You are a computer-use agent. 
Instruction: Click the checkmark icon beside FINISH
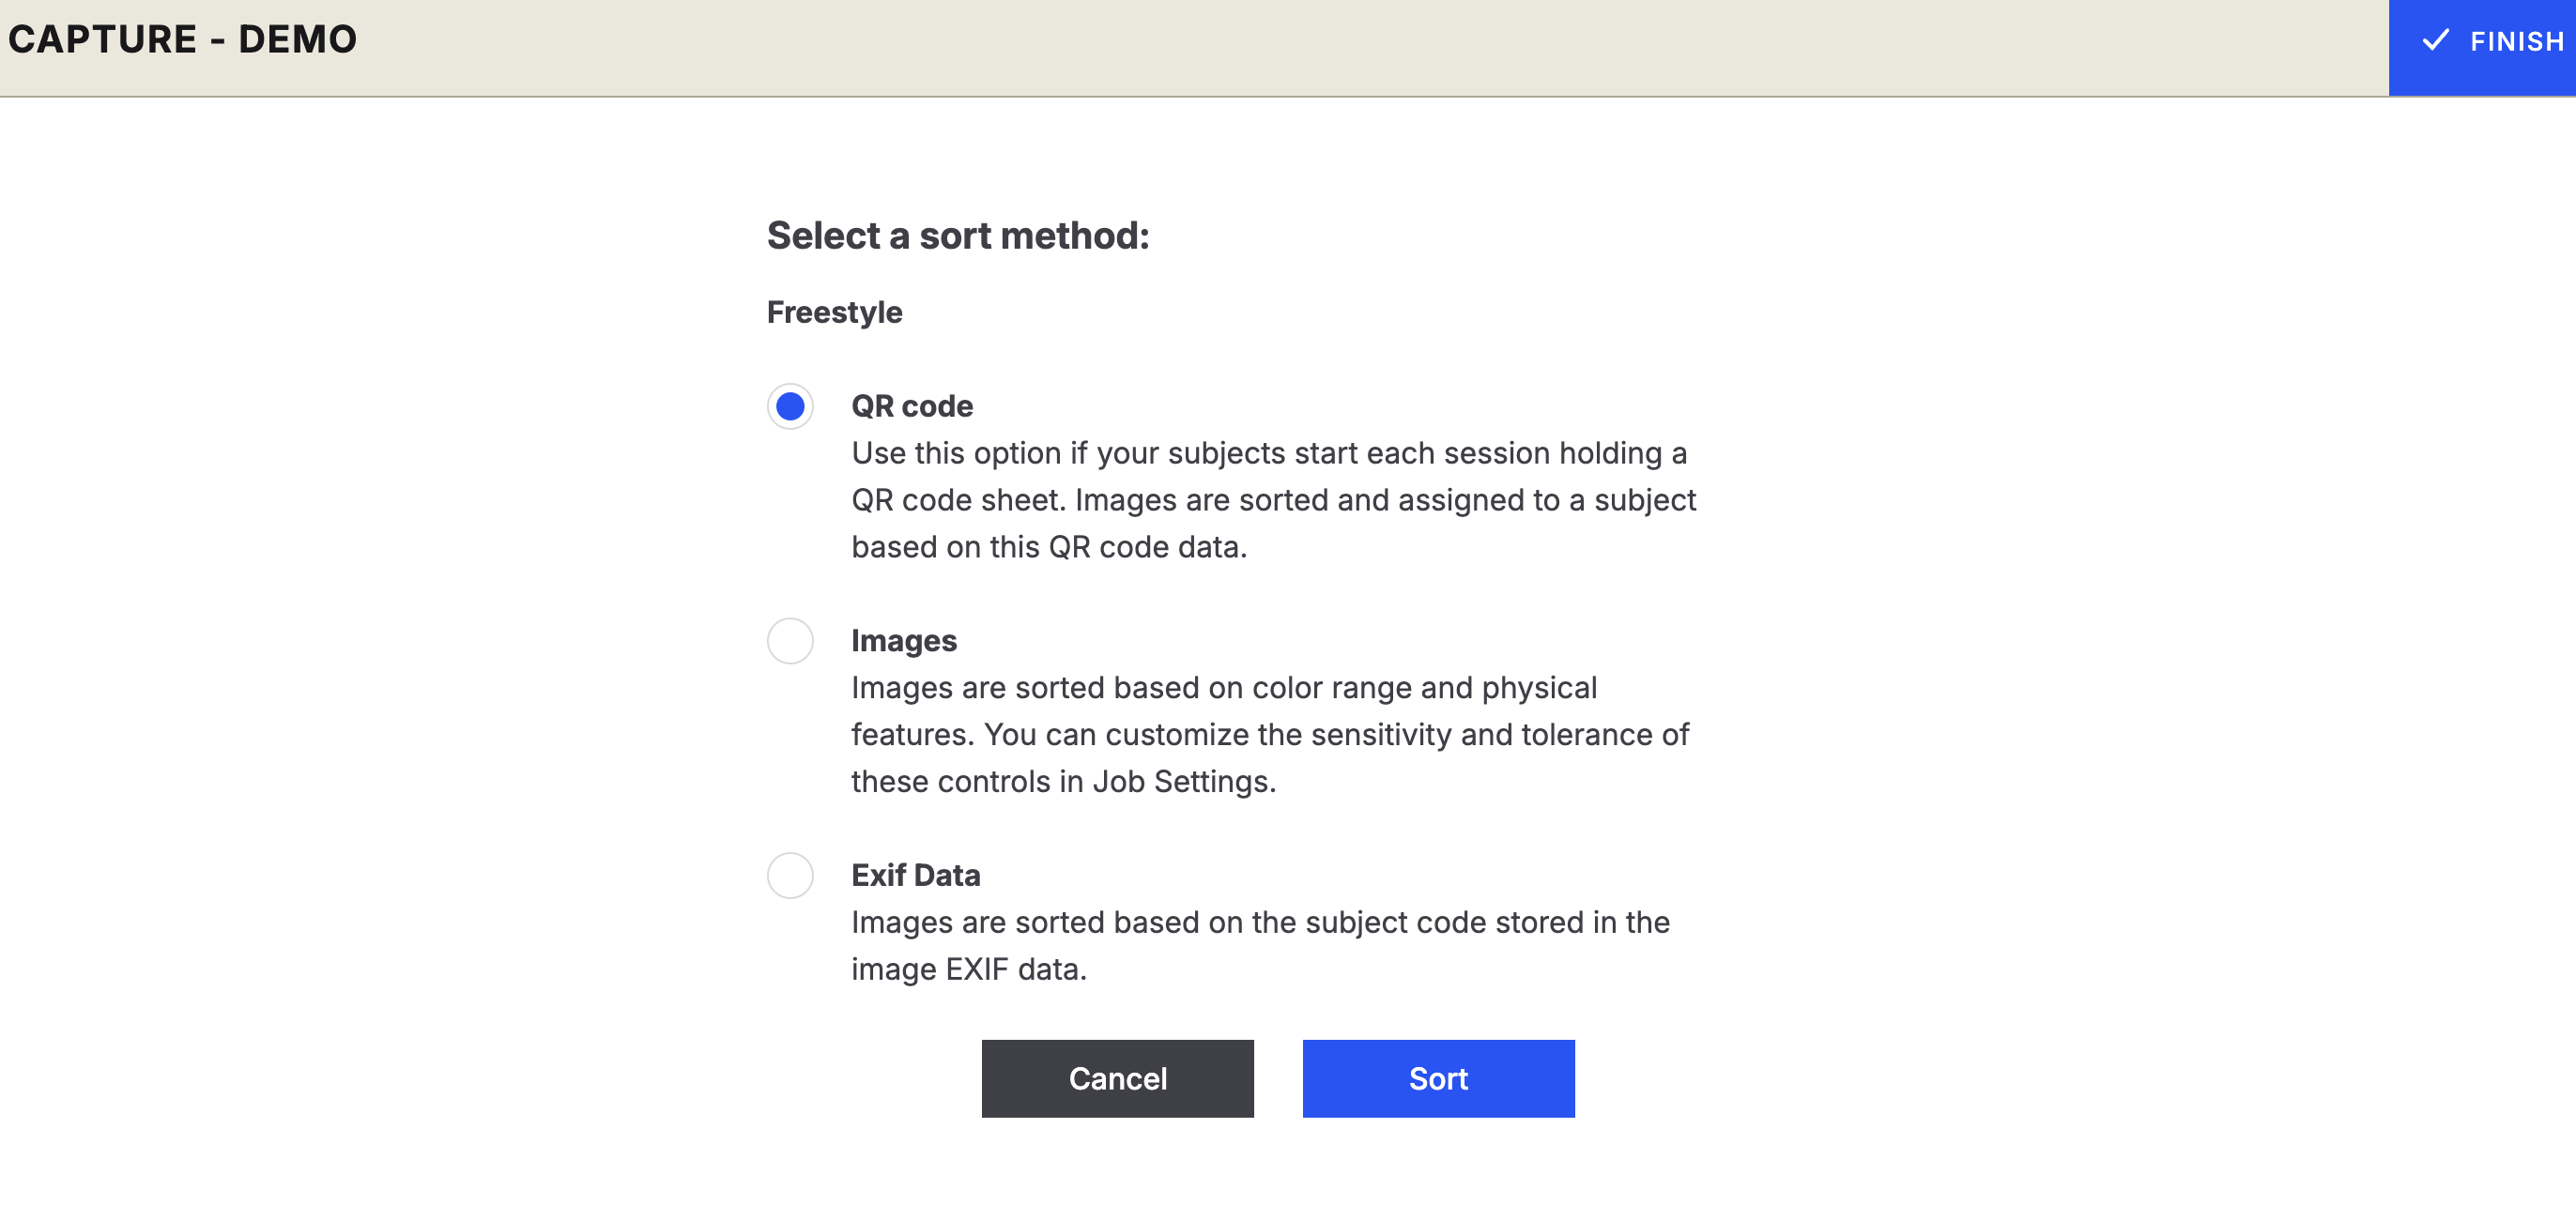pyautogui.click(x=2435, y=40)
